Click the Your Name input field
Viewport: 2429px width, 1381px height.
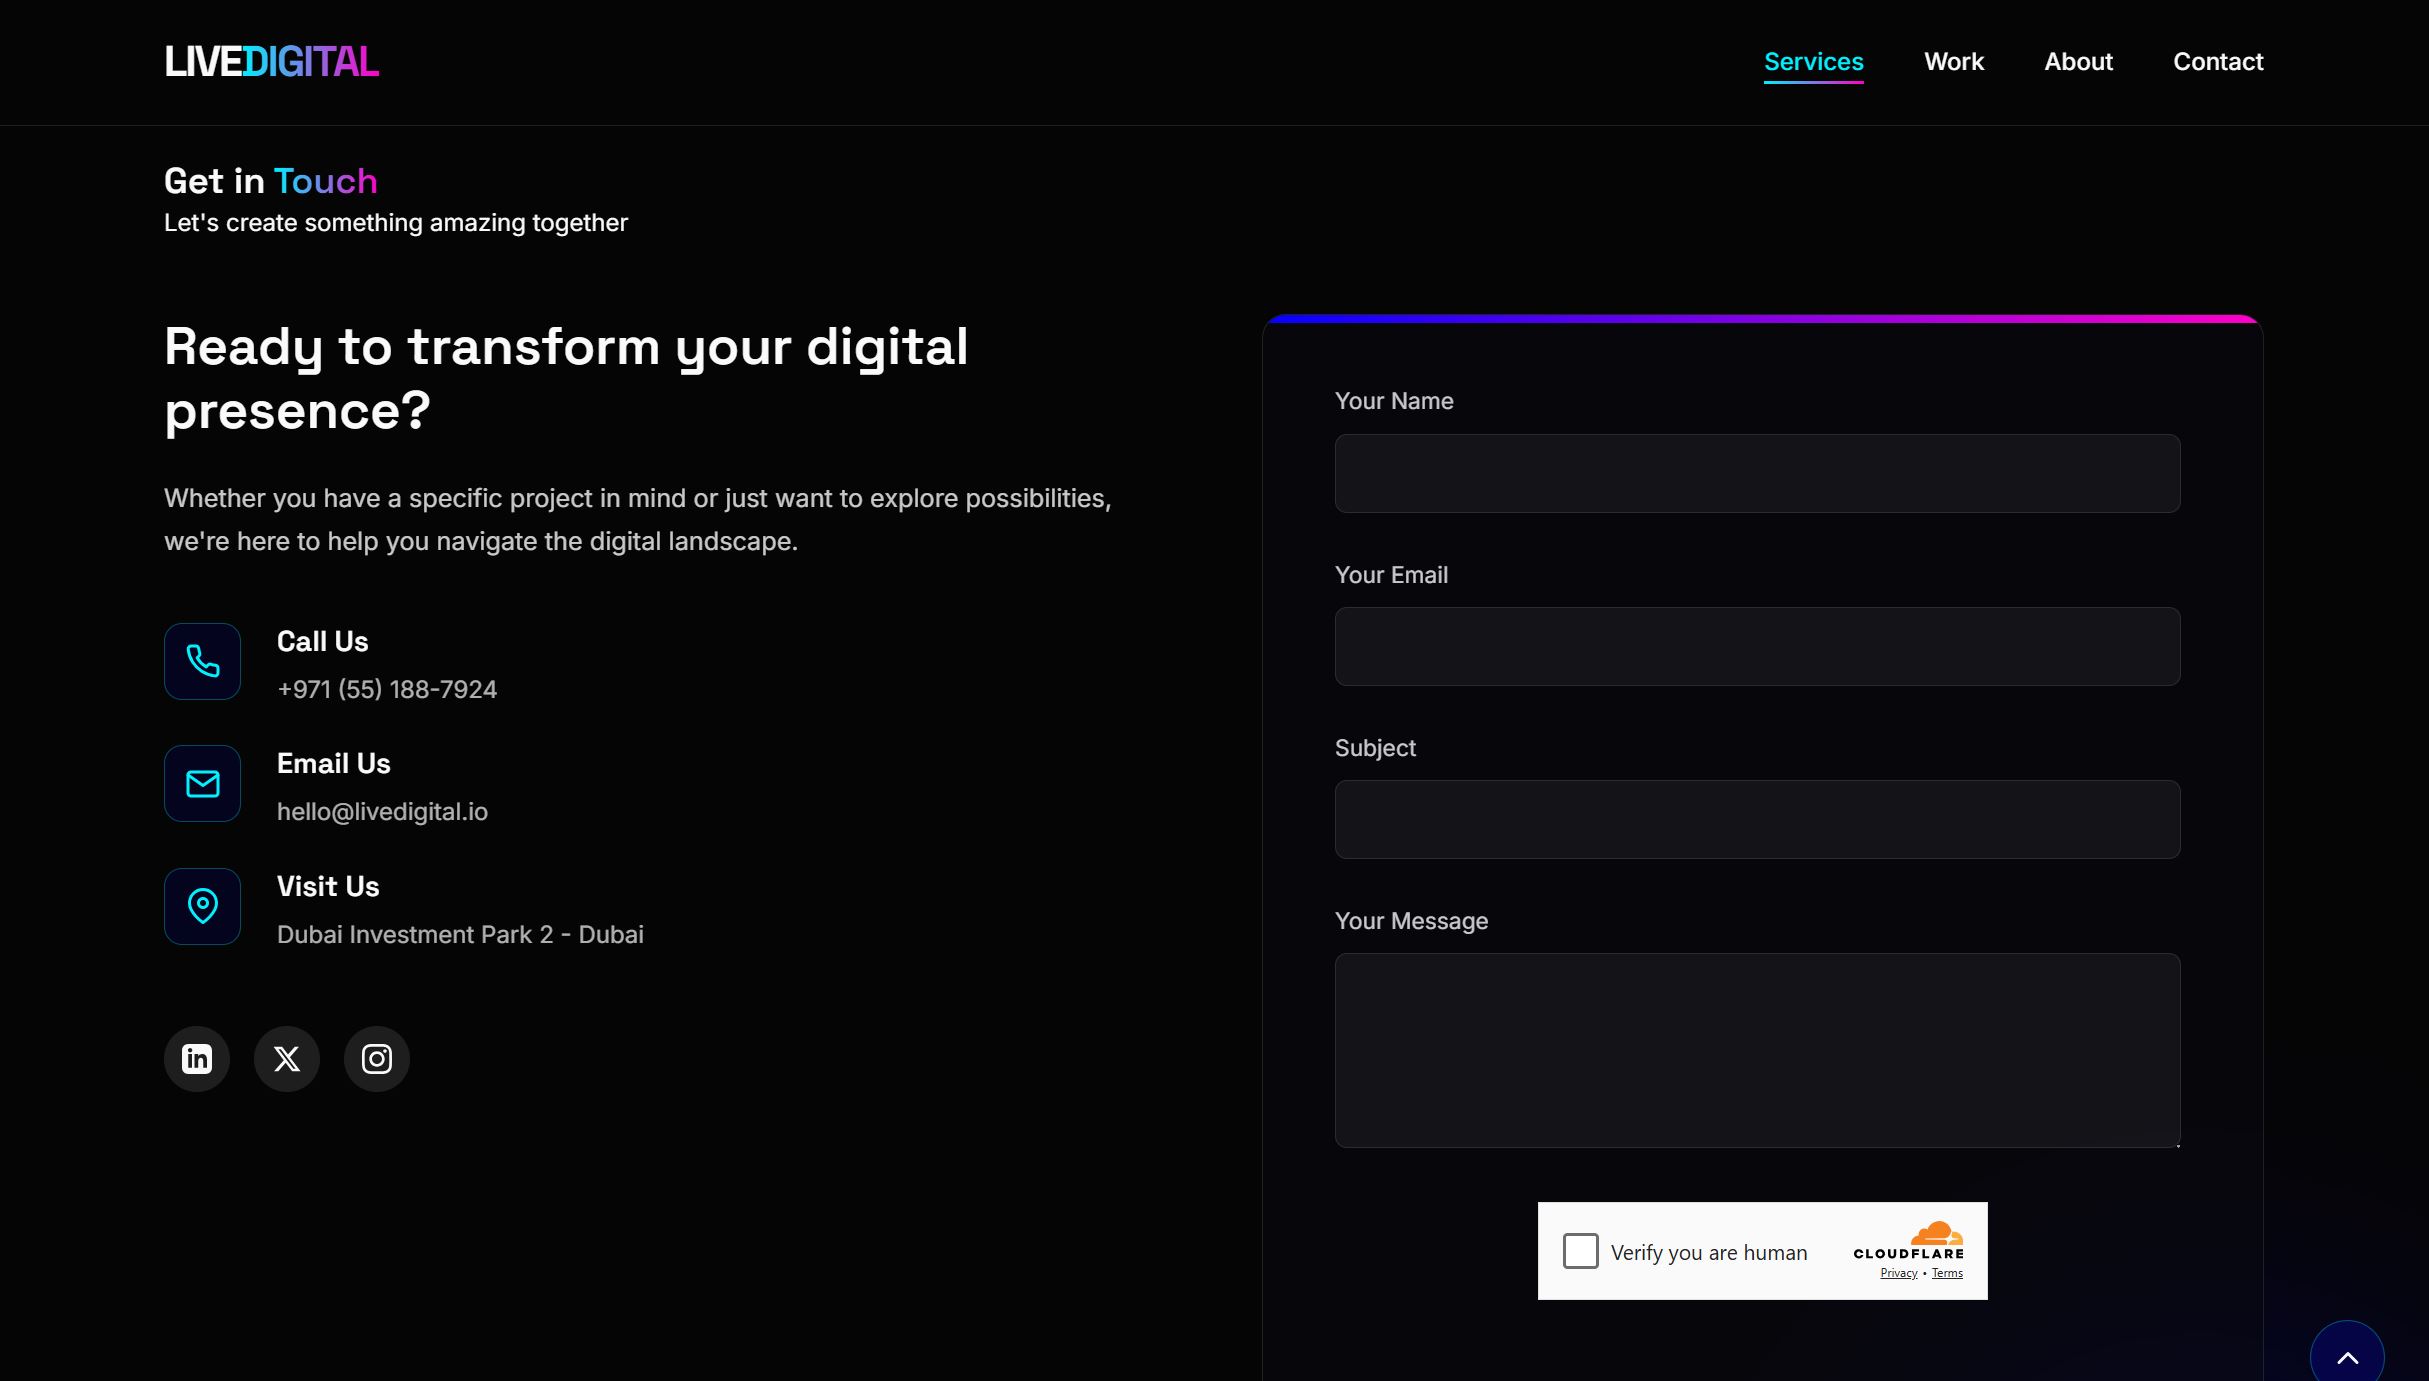pos(1756,473)
